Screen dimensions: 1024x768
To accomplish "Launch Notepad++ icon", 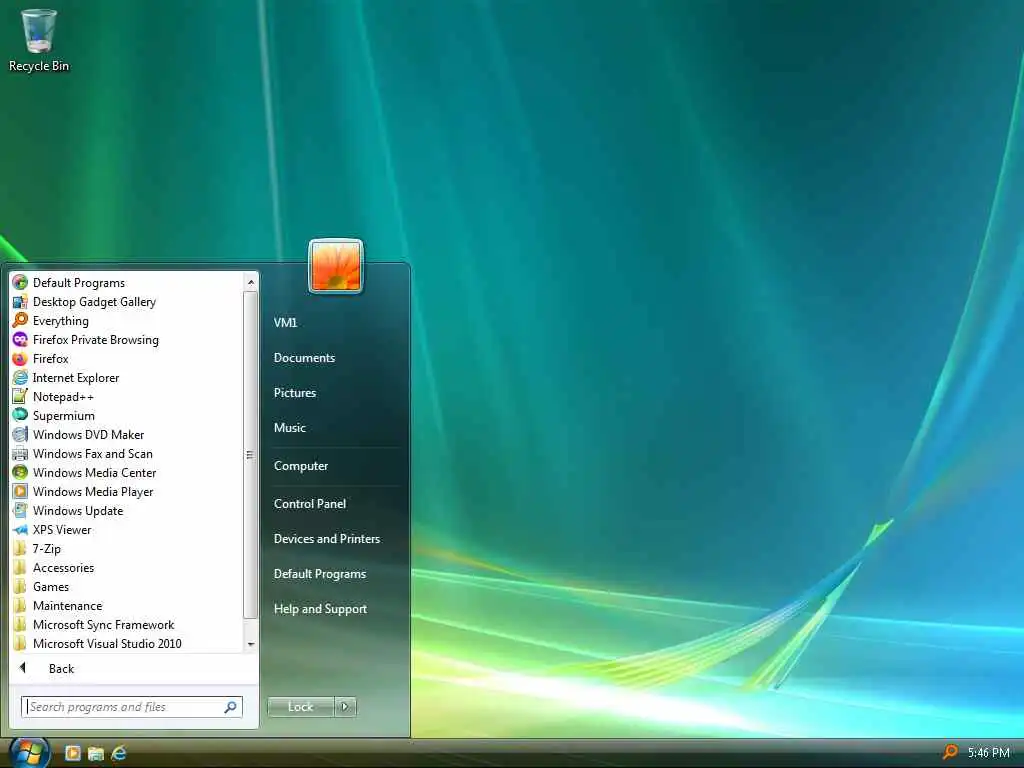I will click(20, 396).
